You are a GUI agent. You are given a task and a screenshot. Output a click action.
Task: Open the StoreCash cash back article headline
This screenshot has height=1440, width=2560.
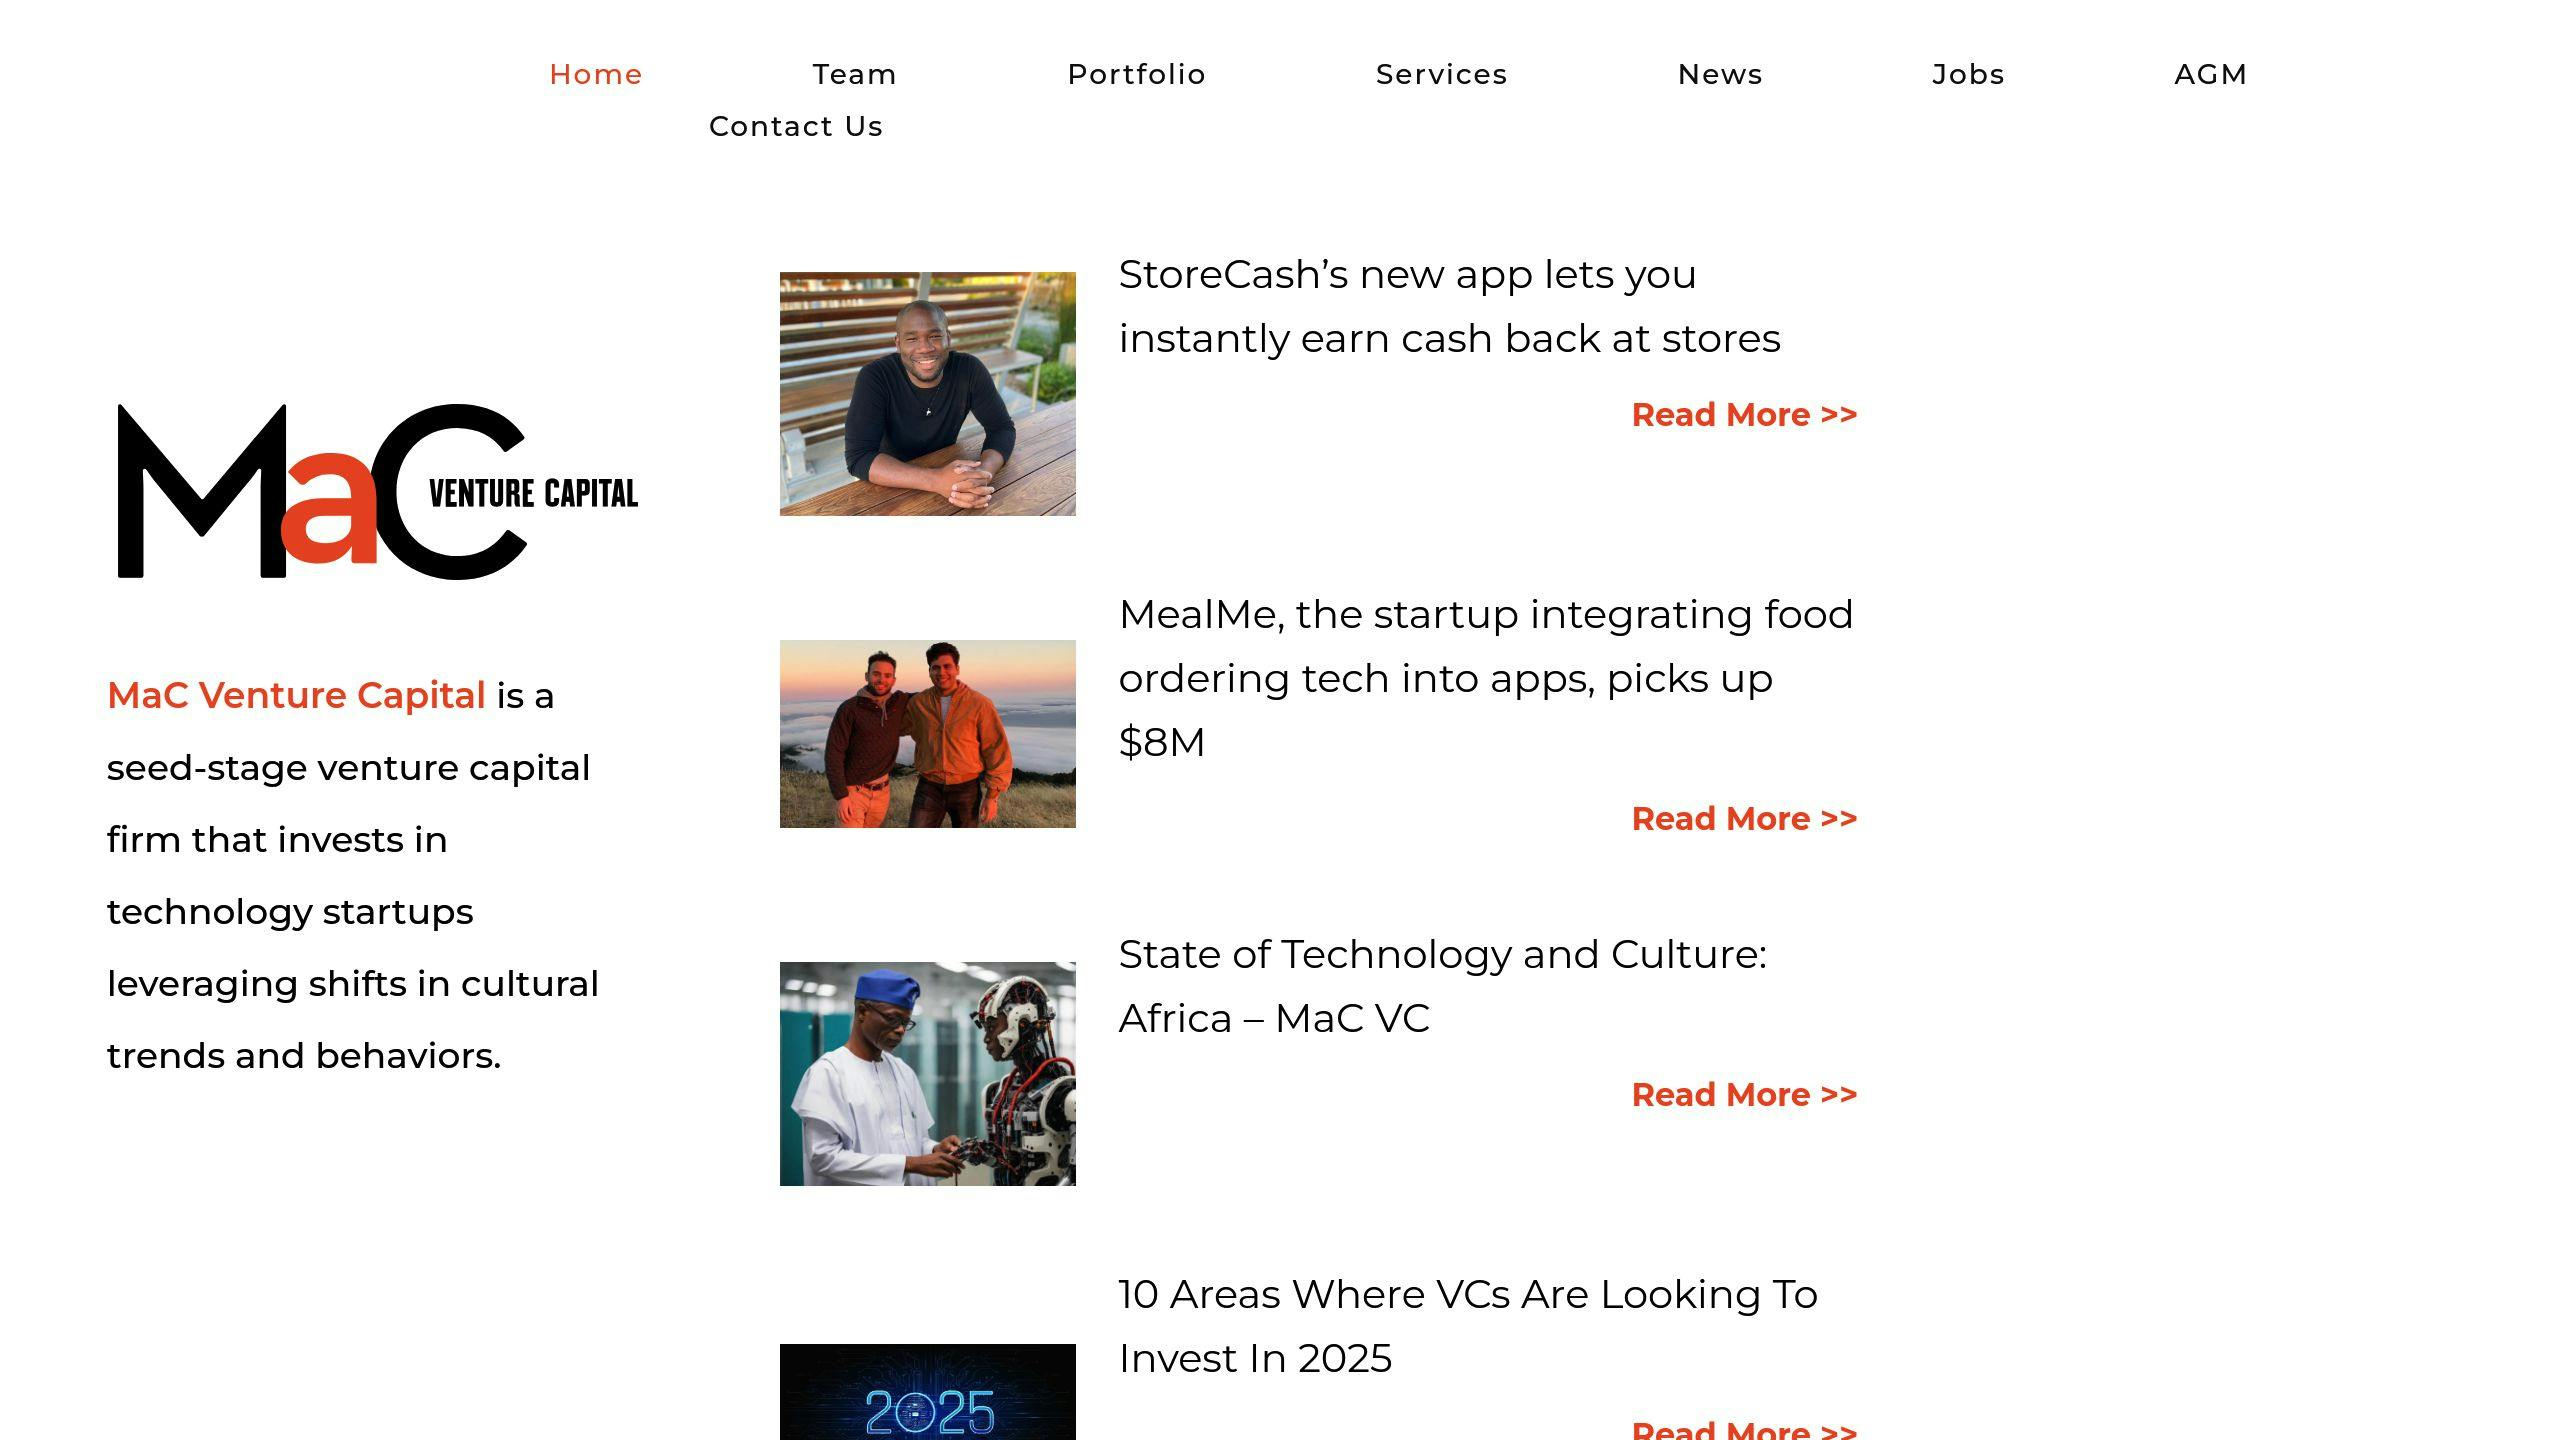click(1448, 306)
